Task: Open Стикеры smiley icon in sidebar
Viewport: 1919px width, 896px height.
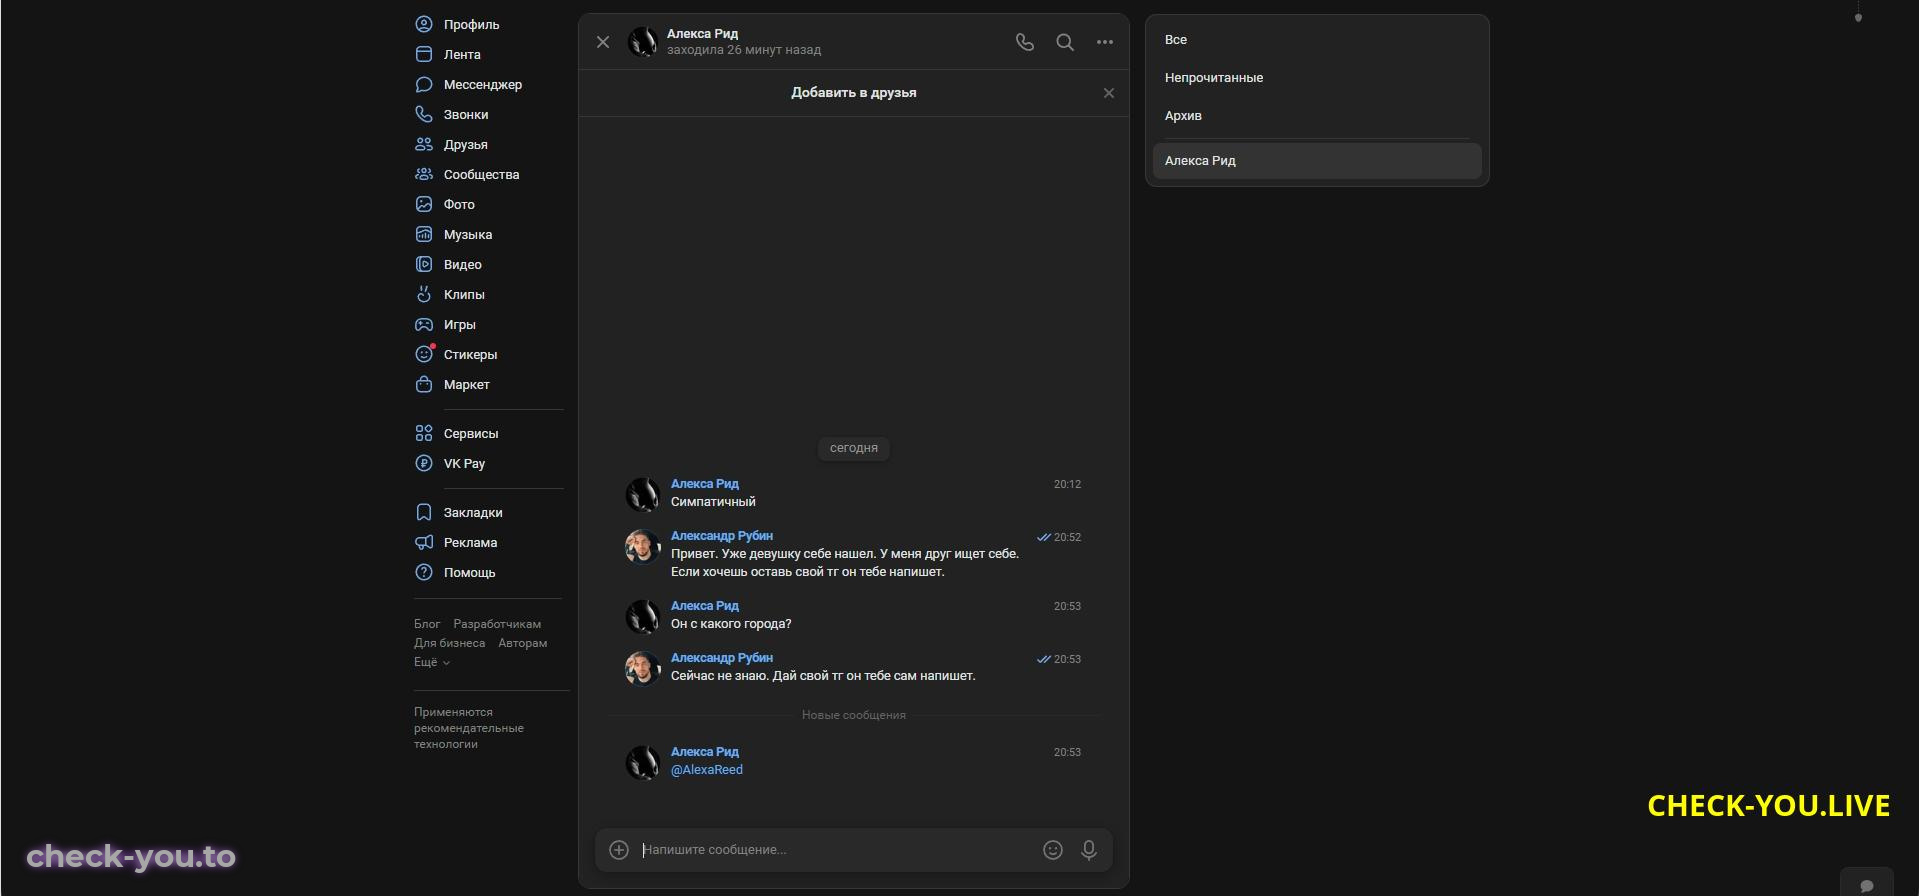Action: (x=424, y=354)
